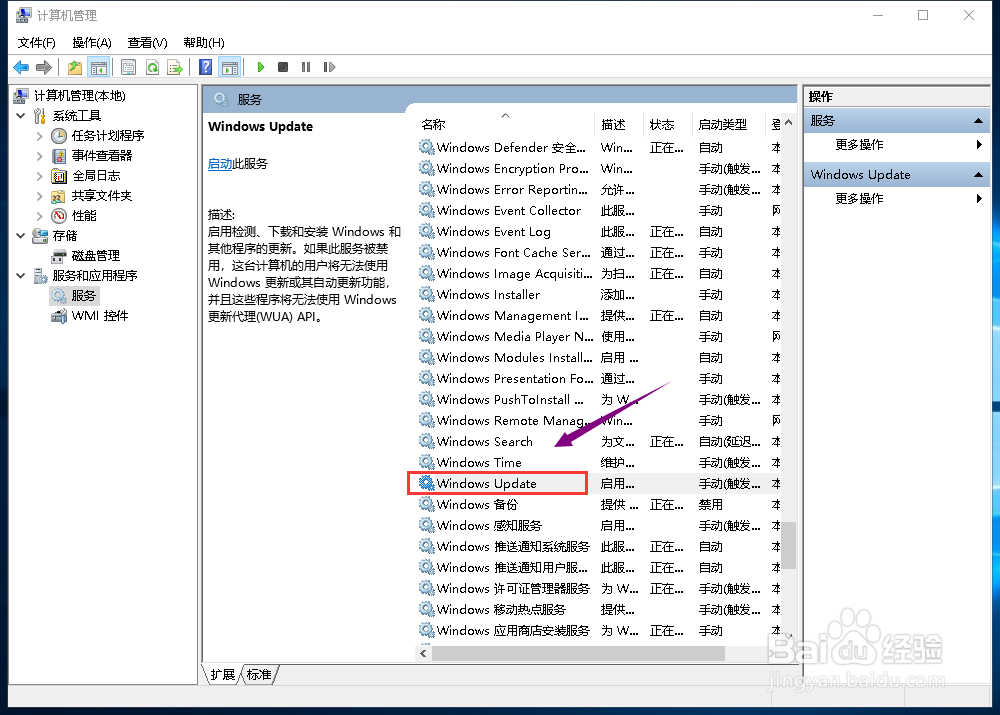Click the 启动 link to start service
1000x715 pixels.
(219, 164)
